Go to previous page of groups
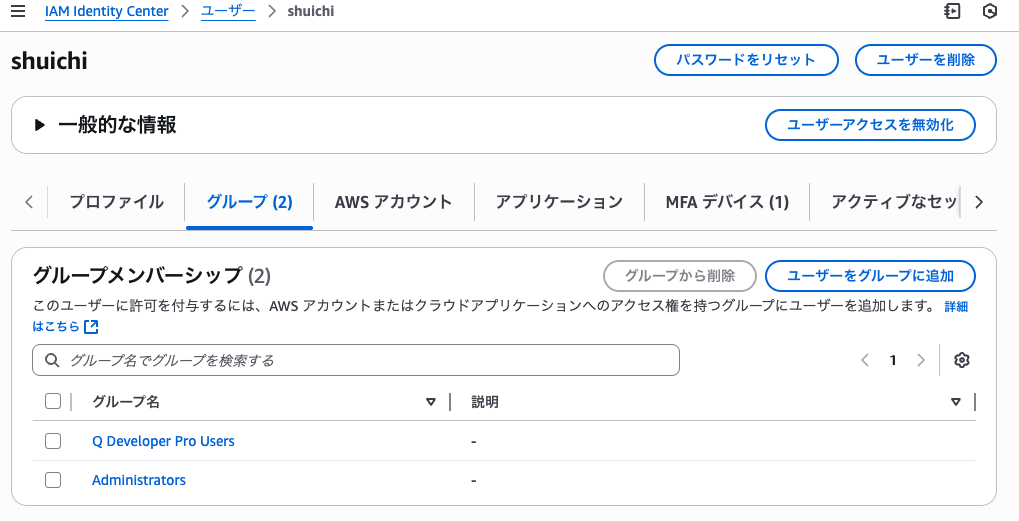This screenshot has width=1019, height=521. pyautogui.click(x=865, y=360)
